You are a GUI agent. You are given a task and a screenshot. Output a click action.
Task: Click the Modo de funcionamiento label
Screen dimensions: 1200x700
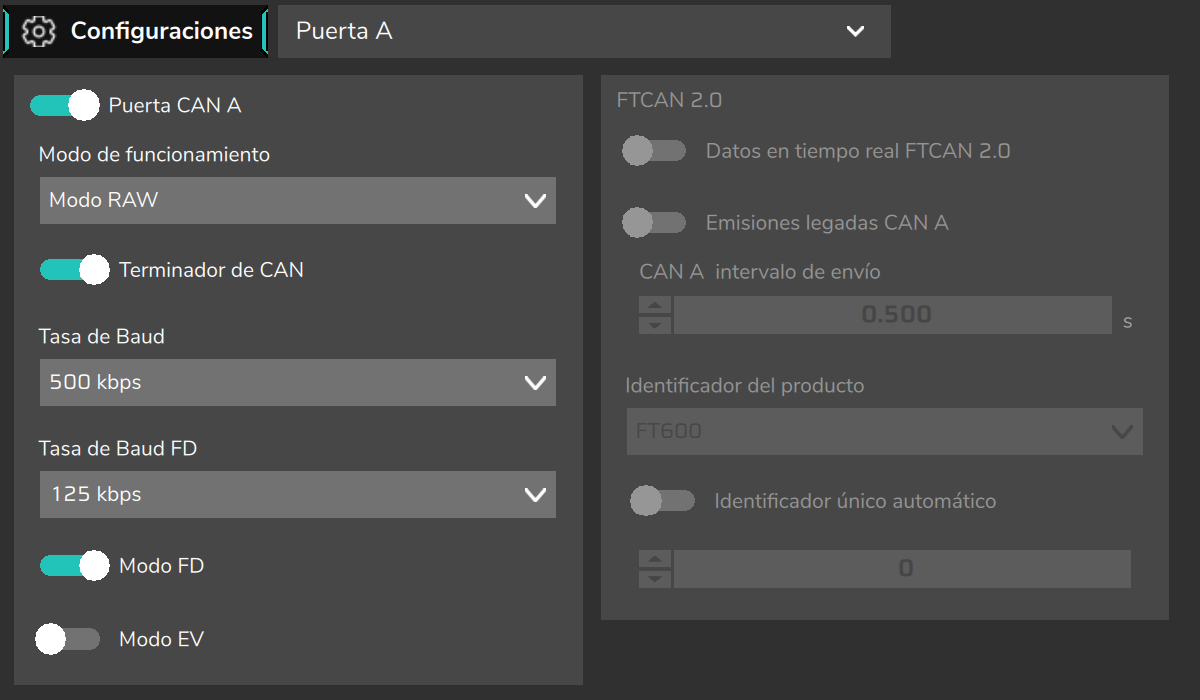click(154, 154)
